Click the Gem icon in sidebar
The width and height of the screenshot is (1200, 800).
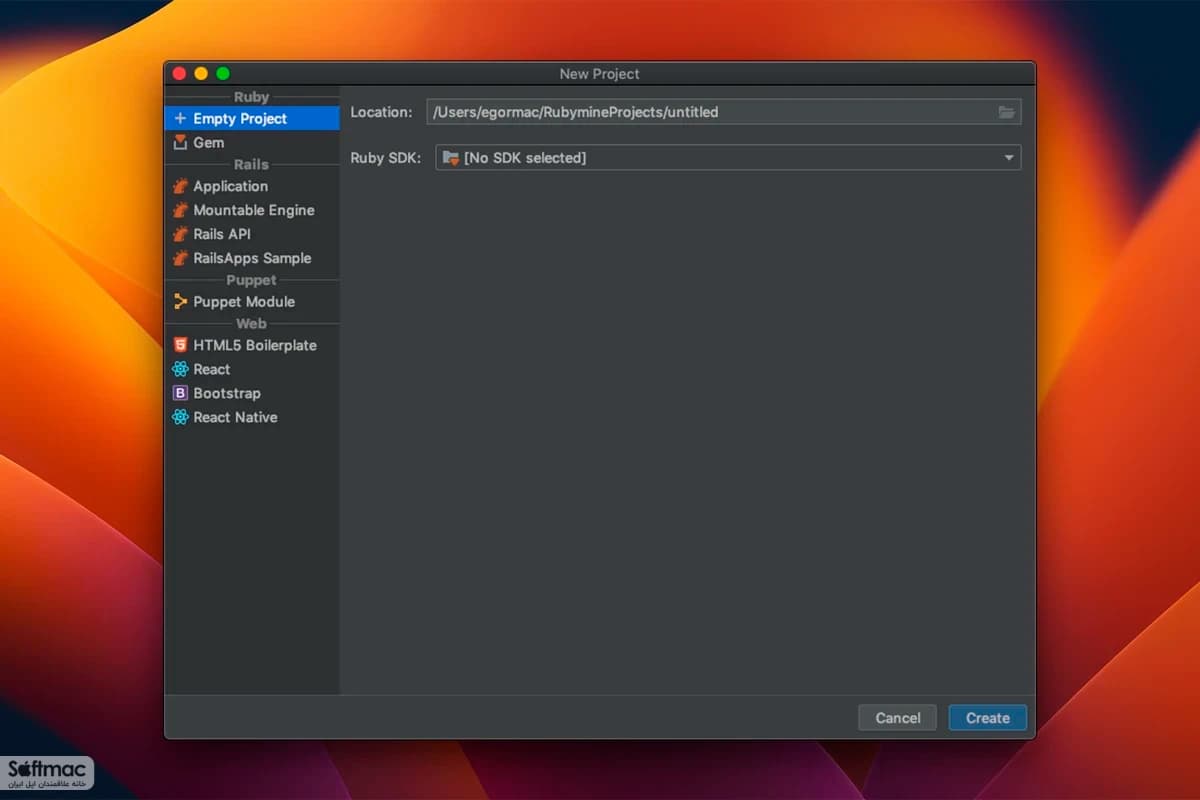coord(180,142)
